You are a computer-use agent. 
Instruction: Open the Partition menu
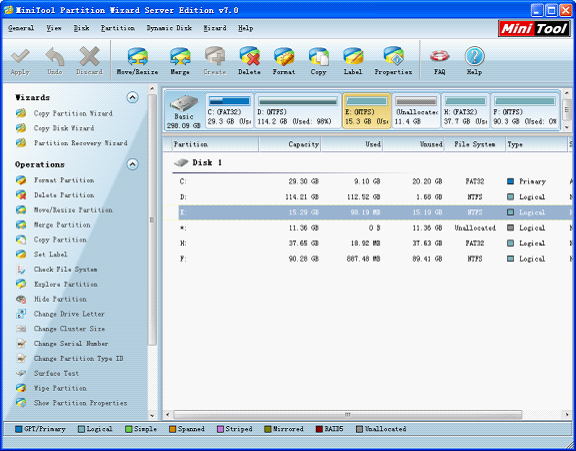pyautogui.click(x=118, y=28)
